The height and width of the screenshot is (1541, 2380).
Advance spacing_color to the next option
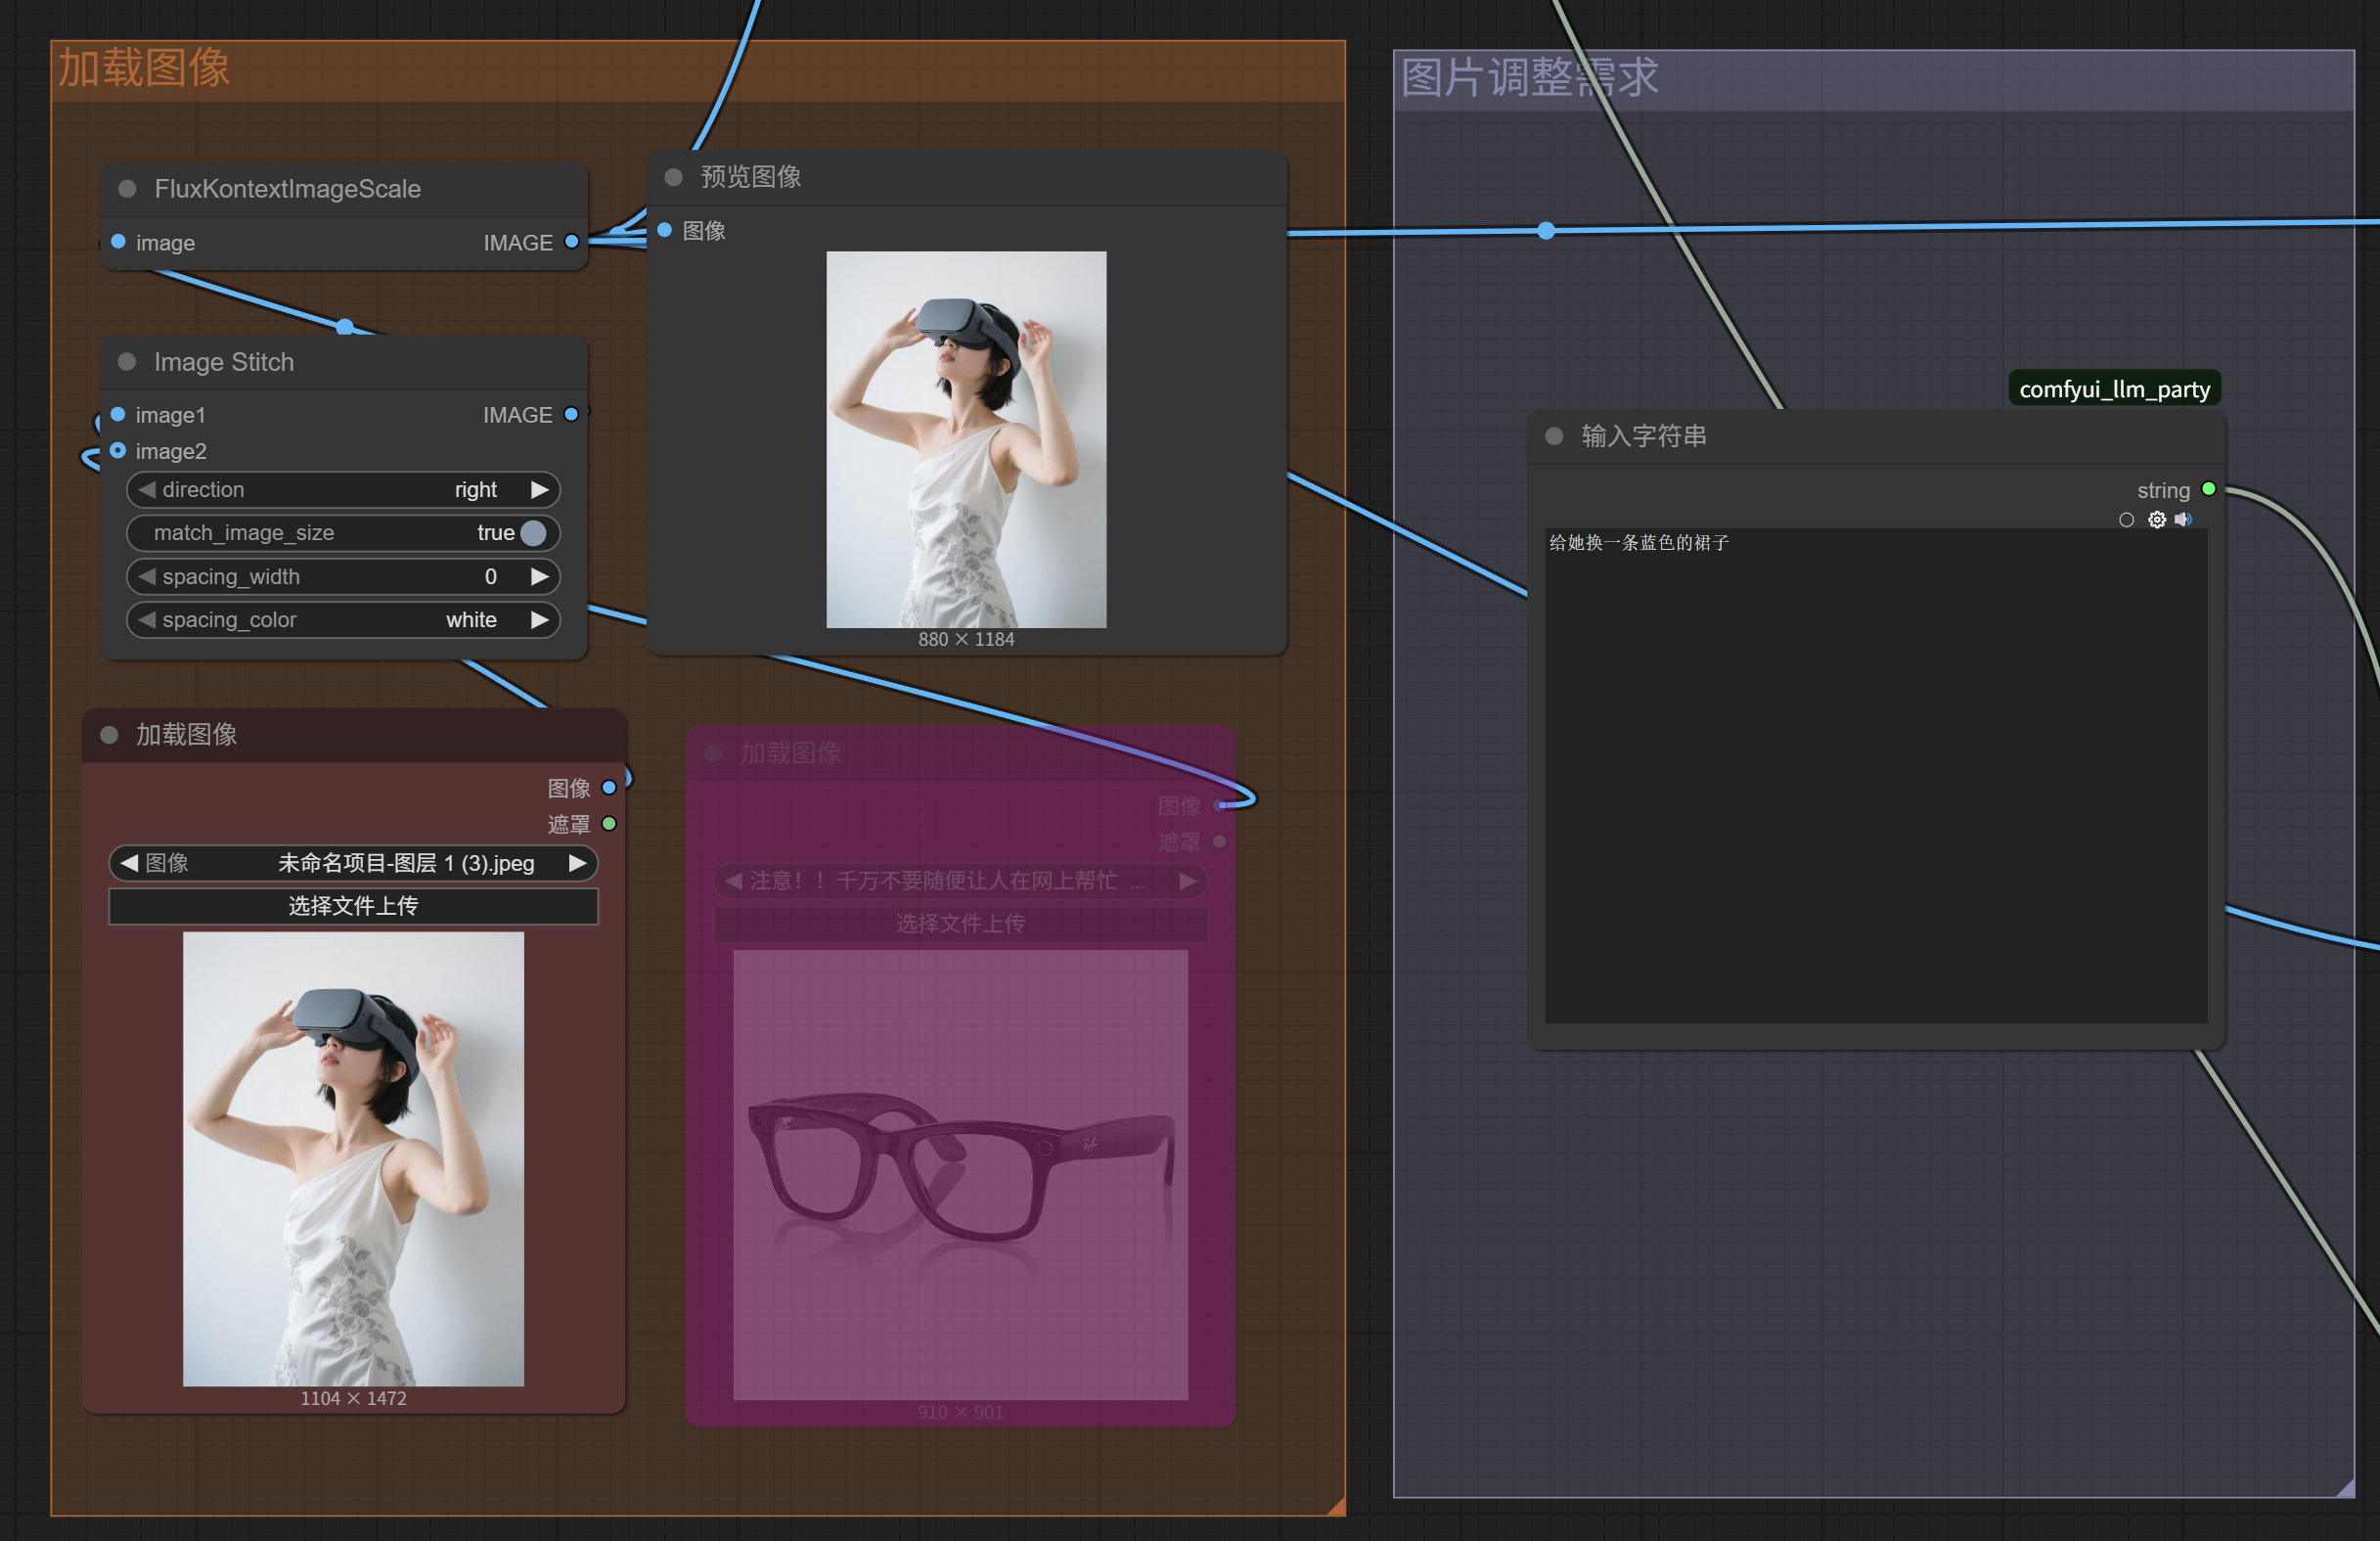point(540,620)
